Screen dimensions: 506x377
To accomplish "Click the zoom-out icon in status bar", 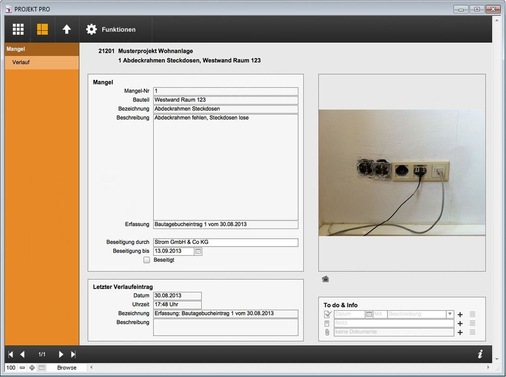I will [22, 368].
